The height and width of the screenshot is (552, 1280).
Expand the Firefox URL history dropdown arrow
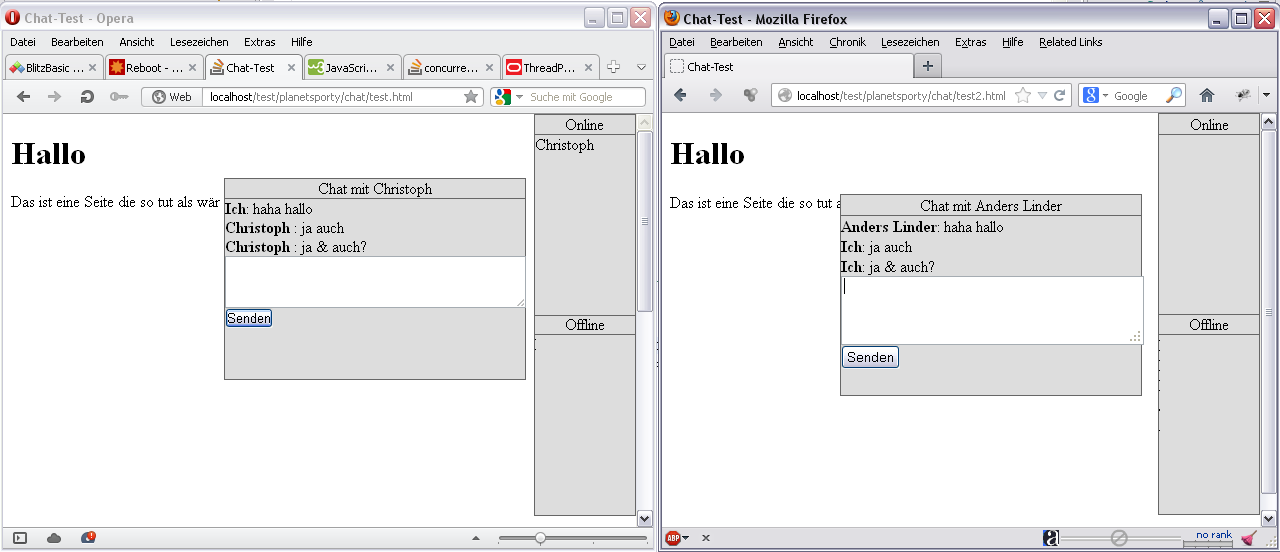point(1042,95)
